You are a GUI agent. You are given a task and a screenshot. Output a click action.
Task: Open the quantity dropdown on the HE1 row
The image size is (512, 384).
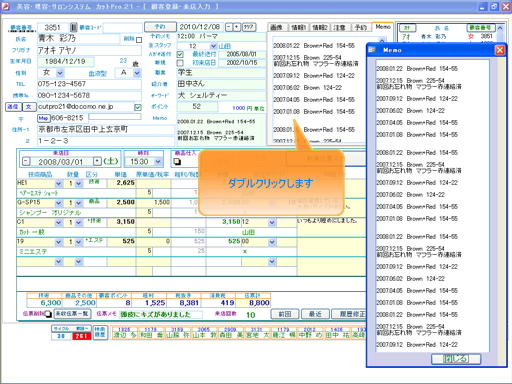tap(79, 183)
